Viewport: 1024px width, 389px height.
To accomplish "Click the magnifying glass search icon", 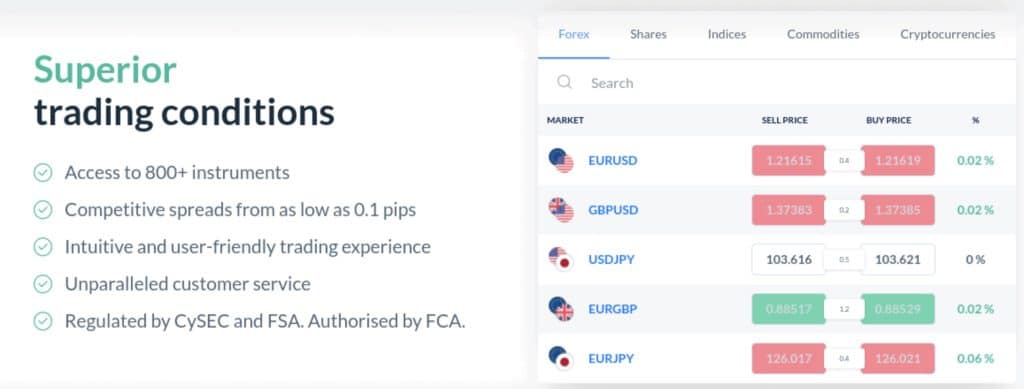I will [x=564, y=82].
